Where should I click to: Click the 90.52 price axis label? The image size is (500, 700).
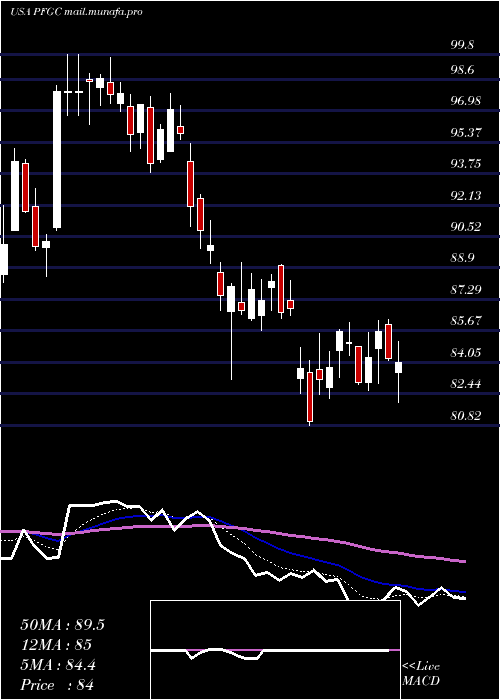pos(466,227)
